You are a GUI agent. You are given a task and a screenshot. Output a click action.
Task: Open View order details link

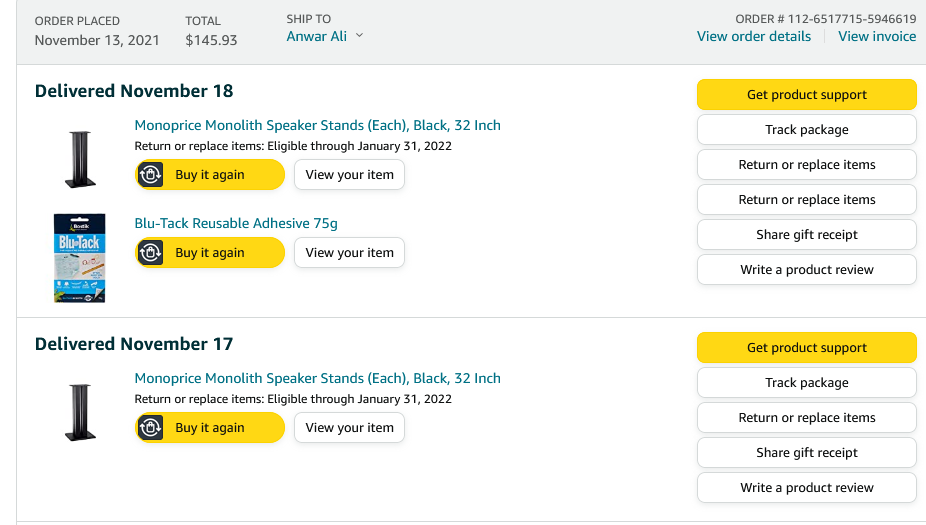coord(754,36)
